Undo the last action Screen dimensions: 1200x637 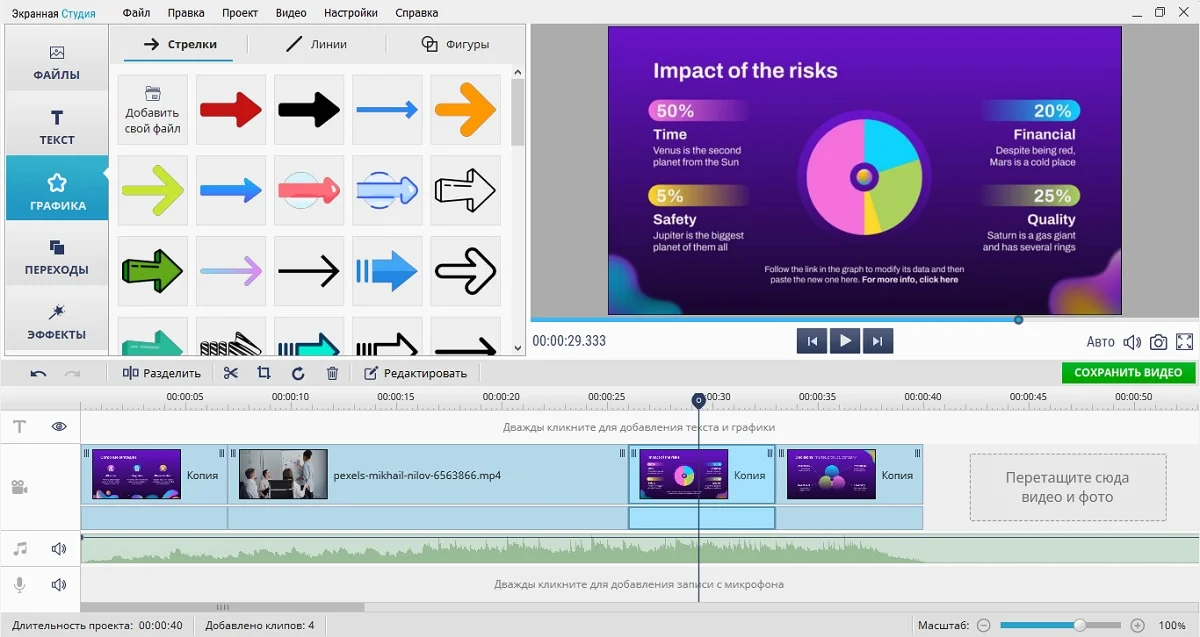pos(38,373)
